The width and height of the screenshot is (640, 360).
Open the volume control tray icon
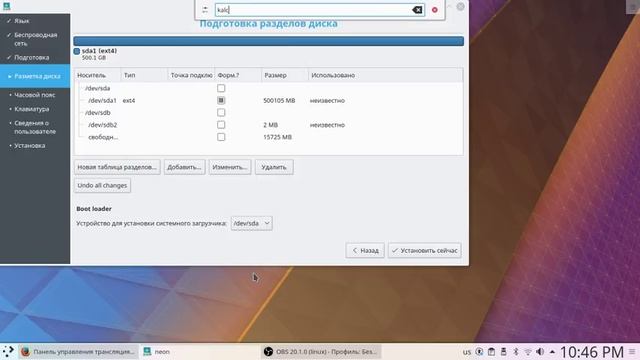pos(540,351)
